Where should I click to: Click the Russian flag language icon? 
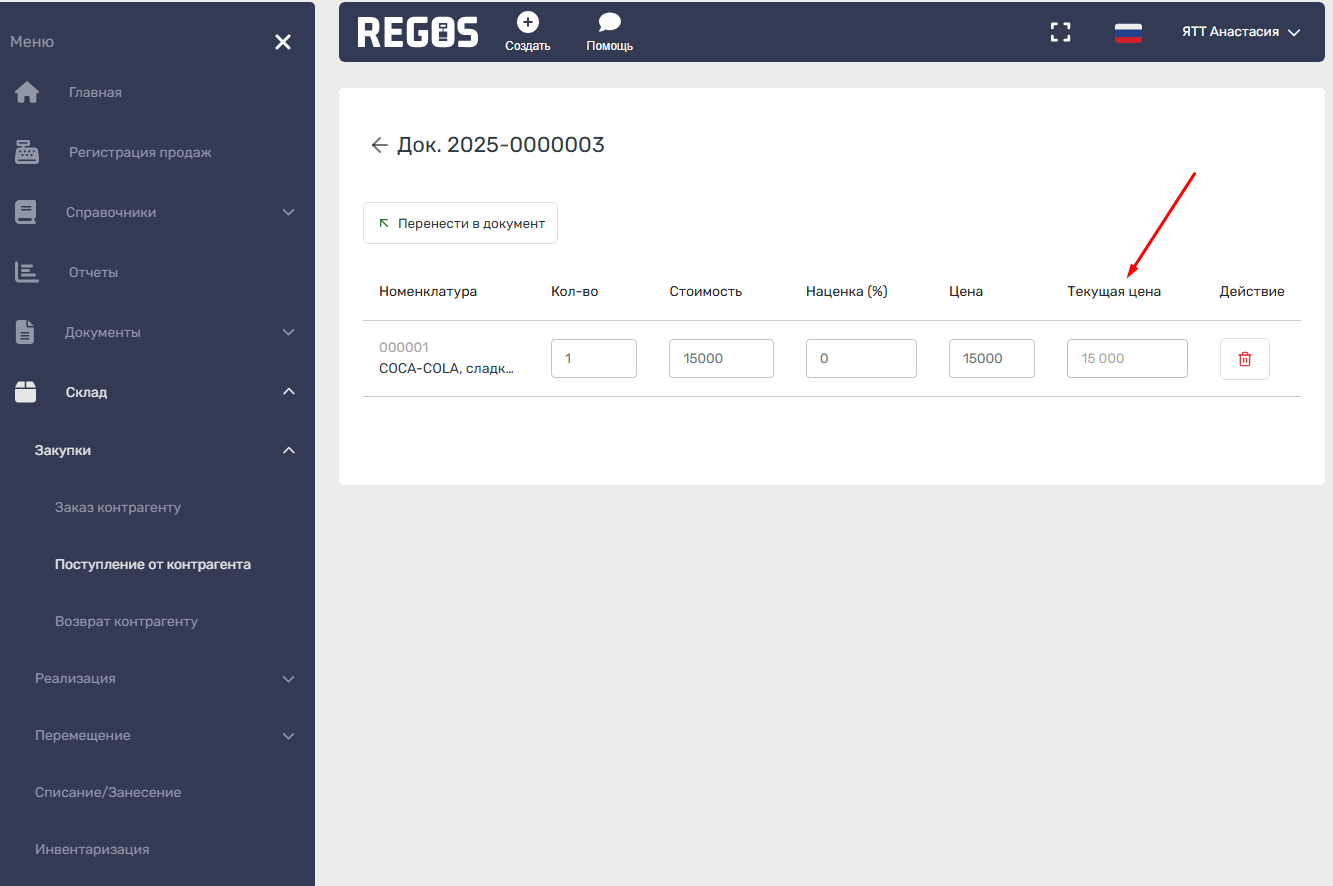[x=1128, y=32]
